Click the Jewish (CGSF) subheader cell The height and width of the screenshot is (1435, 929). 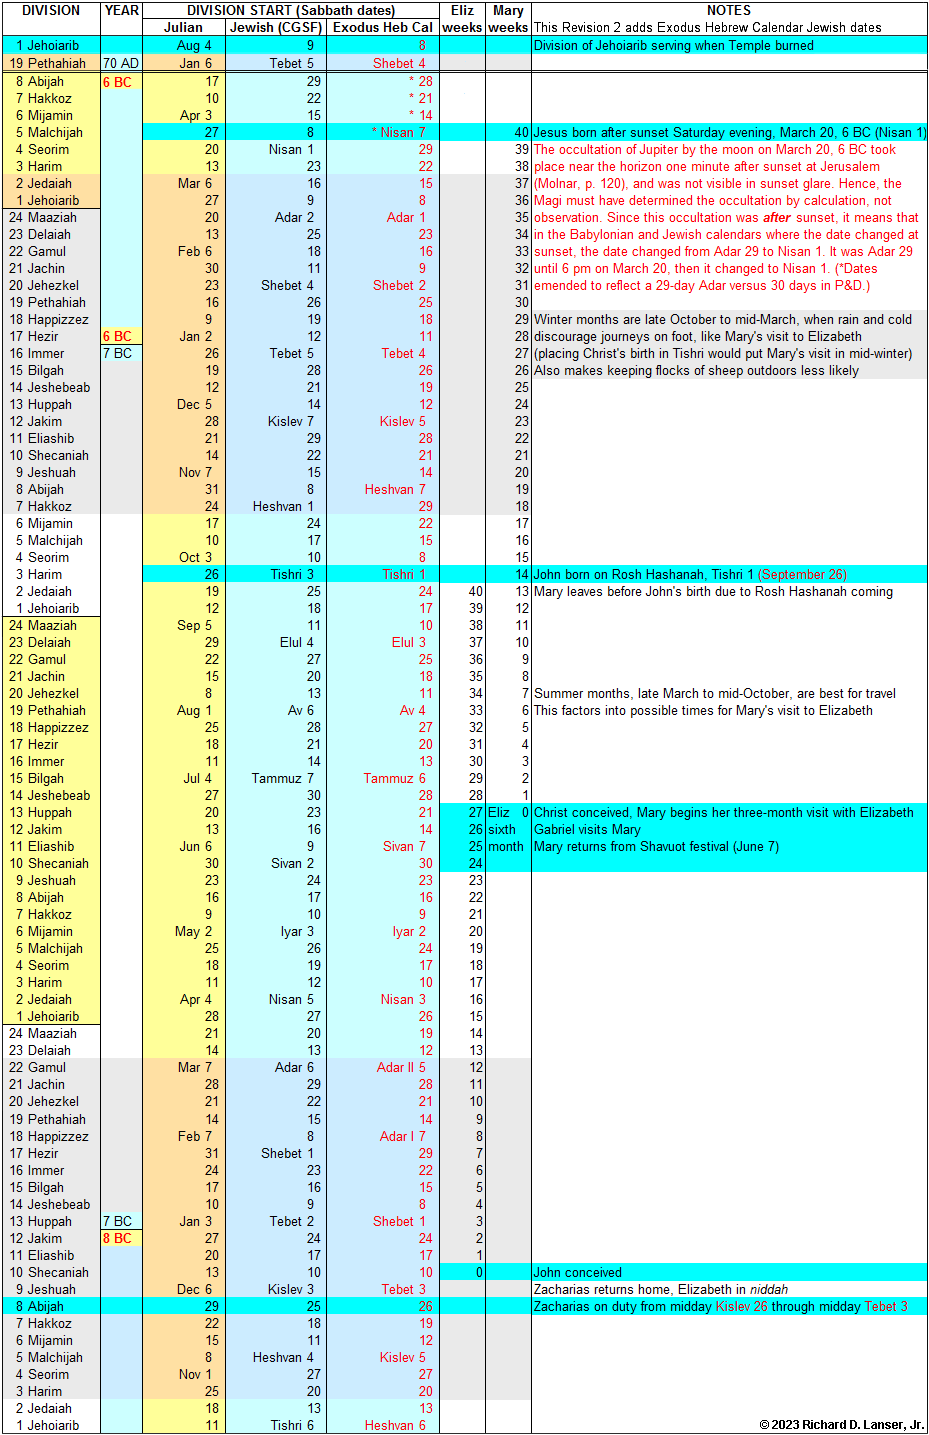click(277, 27)
